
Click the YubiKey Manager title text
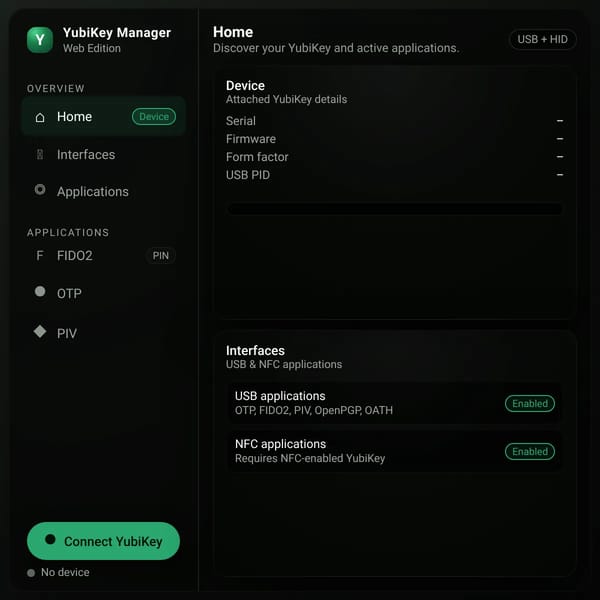click(x=117, y=33)
